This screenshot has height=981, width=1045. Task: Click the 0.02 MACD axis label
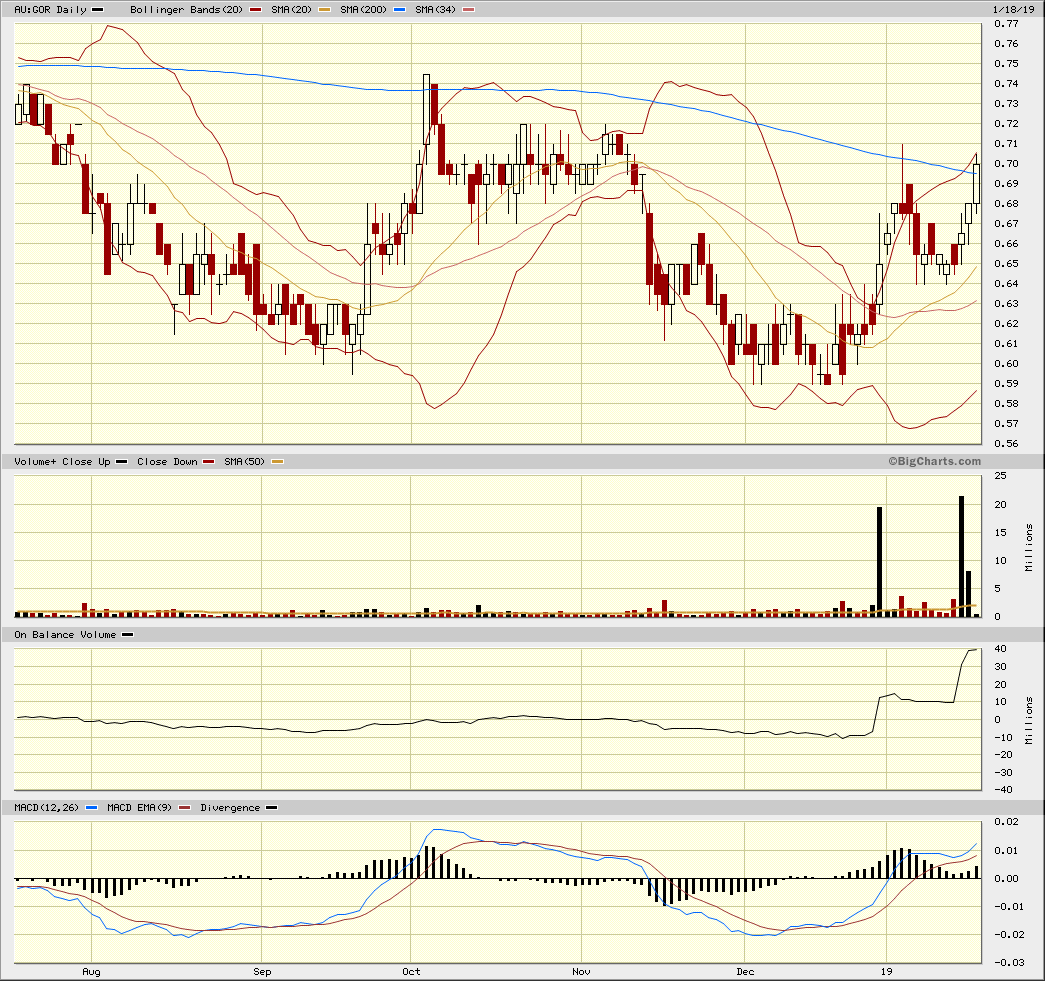tap(1006, 822)
